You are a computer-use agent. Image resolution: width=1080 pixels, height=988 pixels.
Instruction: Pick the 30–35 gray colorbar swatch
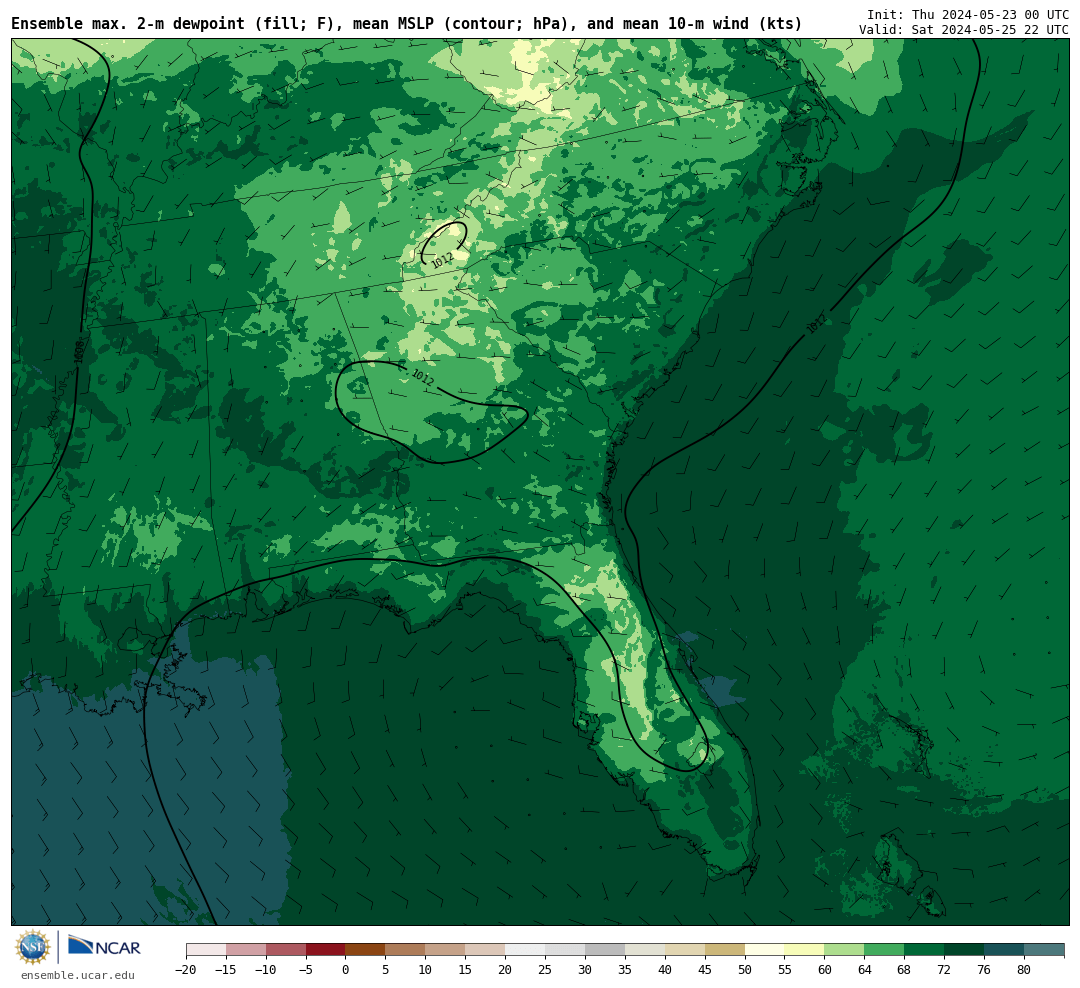pyautogui.click(x=605, y=950)
